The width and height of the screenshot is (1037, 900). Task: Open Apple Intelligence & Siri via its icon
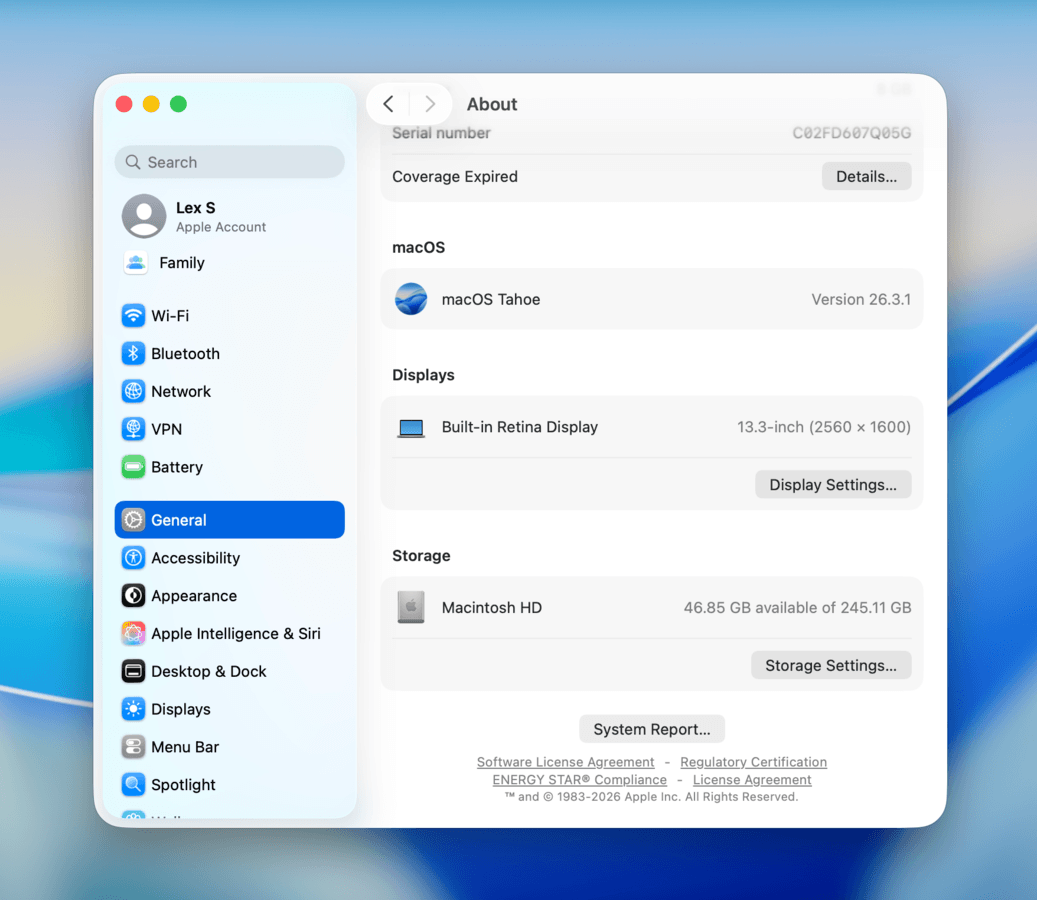[133, 633]
